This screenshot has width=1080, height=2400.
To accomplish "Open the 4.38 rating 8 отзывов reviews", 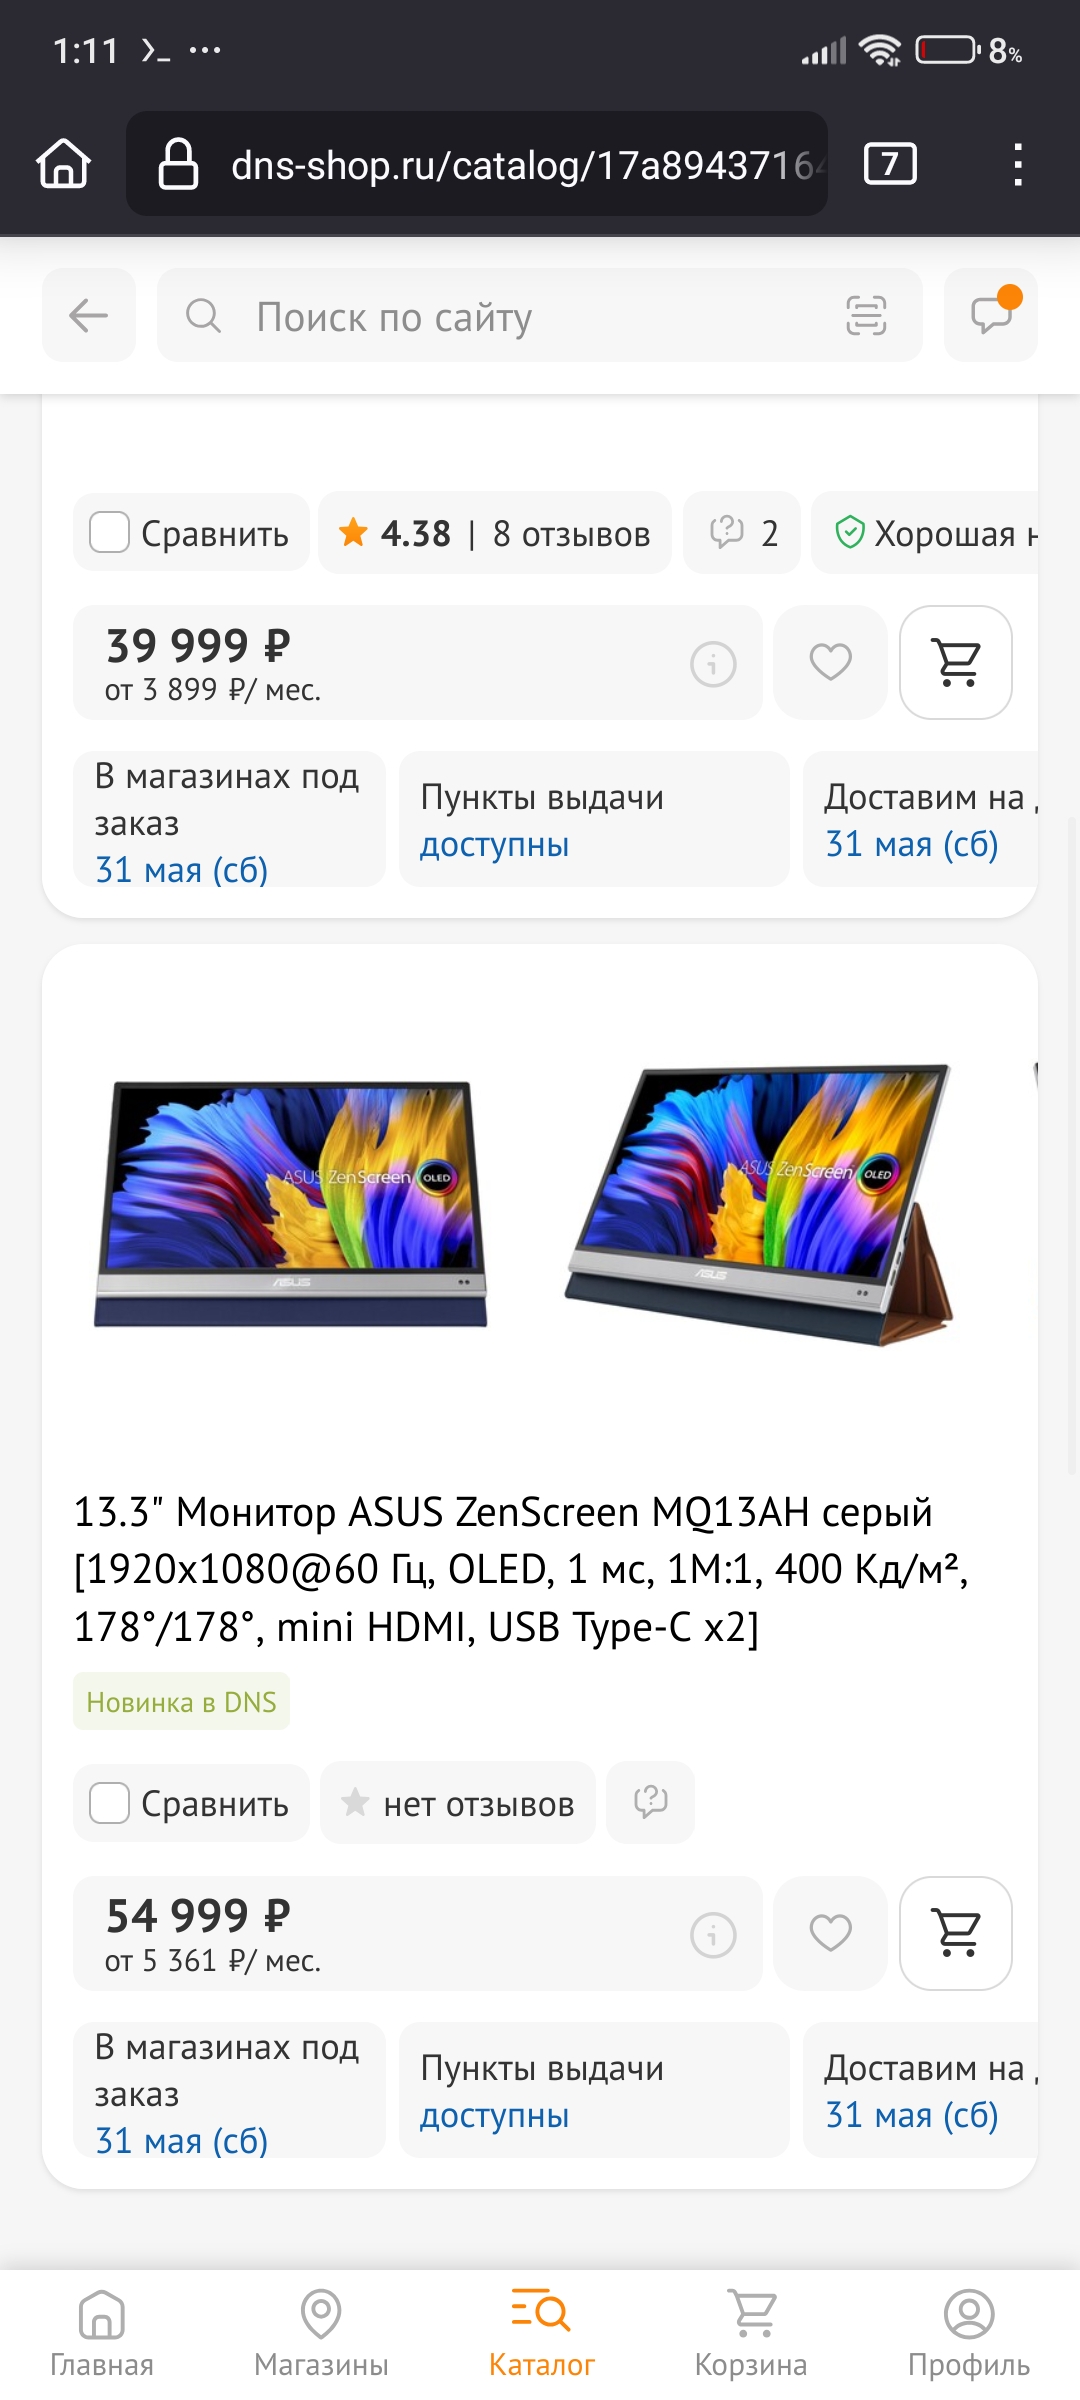I will (495, 533).
